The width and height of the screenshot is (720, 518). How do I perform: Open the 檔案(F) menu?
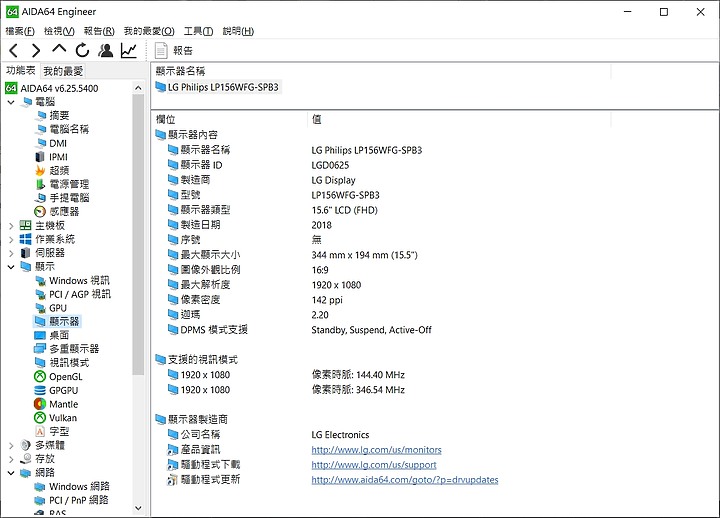tap(20, 31)
